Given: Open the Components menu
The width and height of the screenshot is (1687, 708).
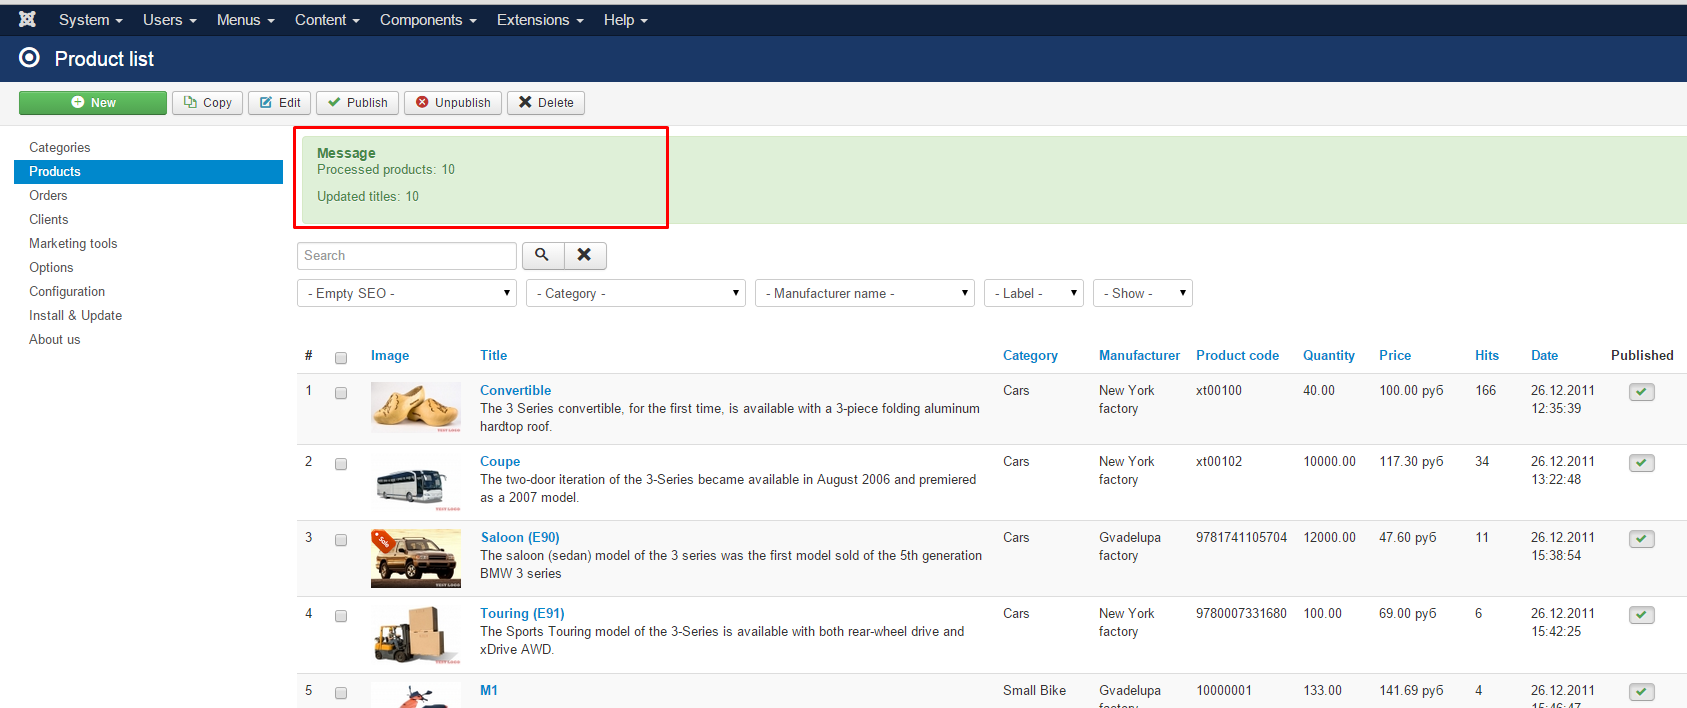Looking at the screenshot, I should (427, 20).
